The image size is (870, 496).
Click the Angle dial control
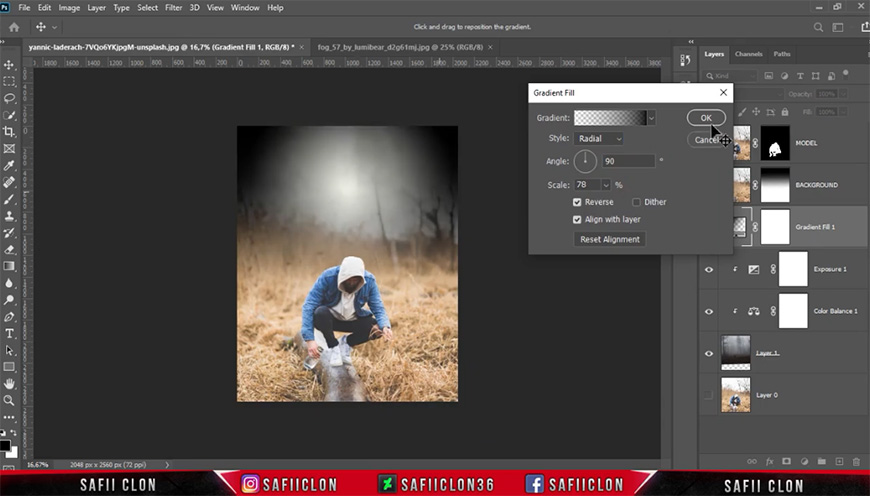(x=585, y=161)
